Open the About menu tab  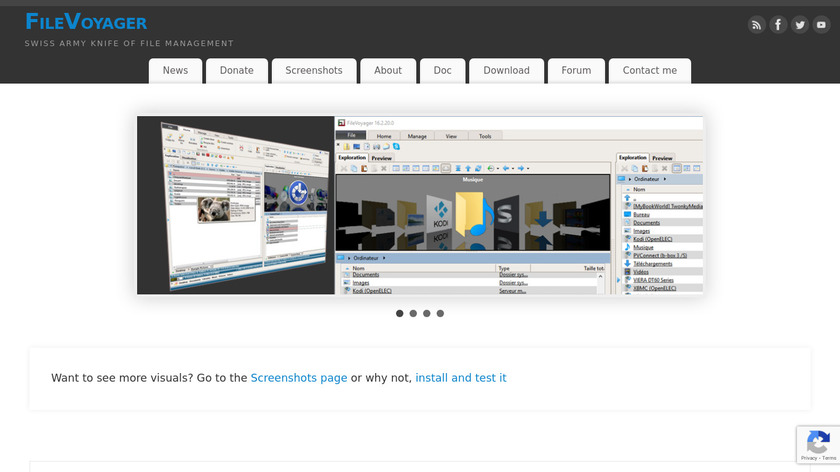click(388, 71)
